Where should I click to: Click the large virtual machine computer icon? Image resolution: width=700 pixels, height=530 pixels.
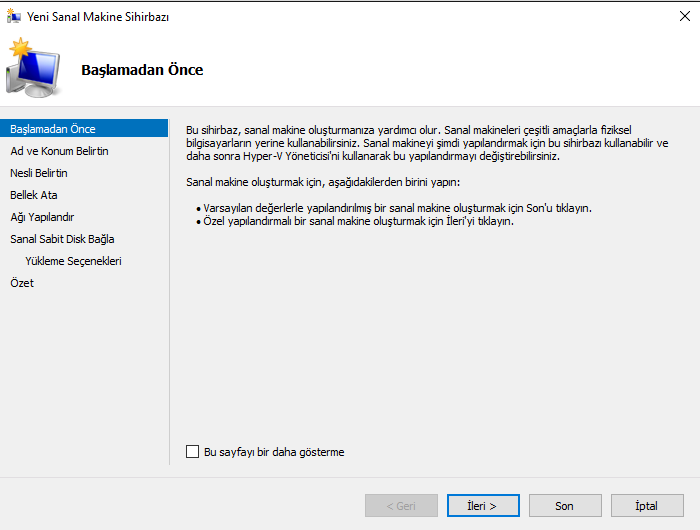coord(33,68)
